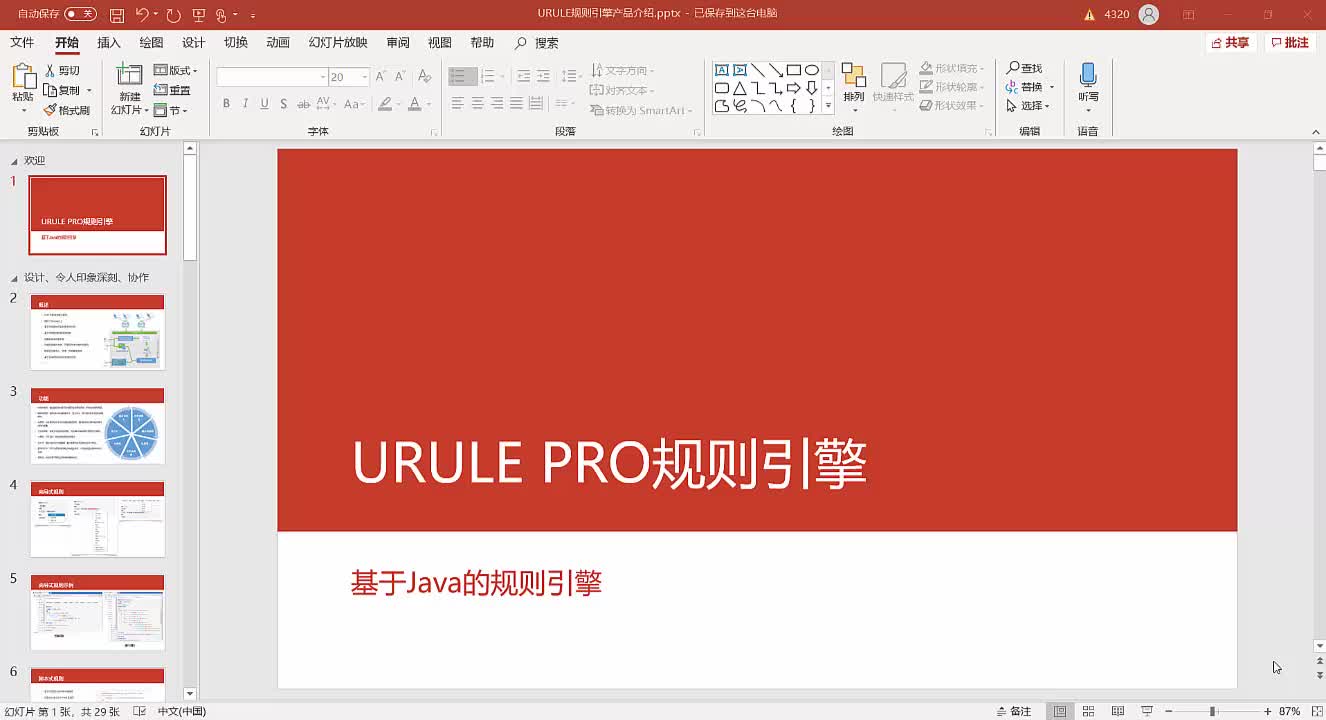Open the 复制 copy dropdown arrow

[x=89, y=91]
